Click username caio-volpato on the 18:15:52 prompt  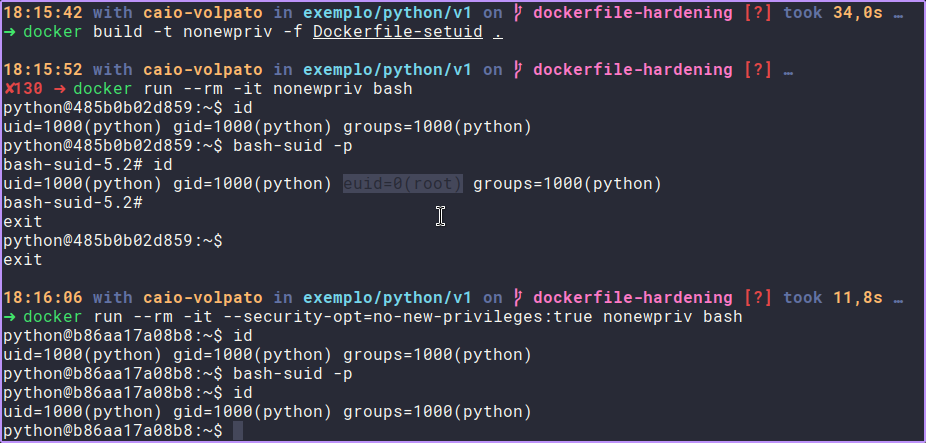pyautogui.click(x=203, y=70)
